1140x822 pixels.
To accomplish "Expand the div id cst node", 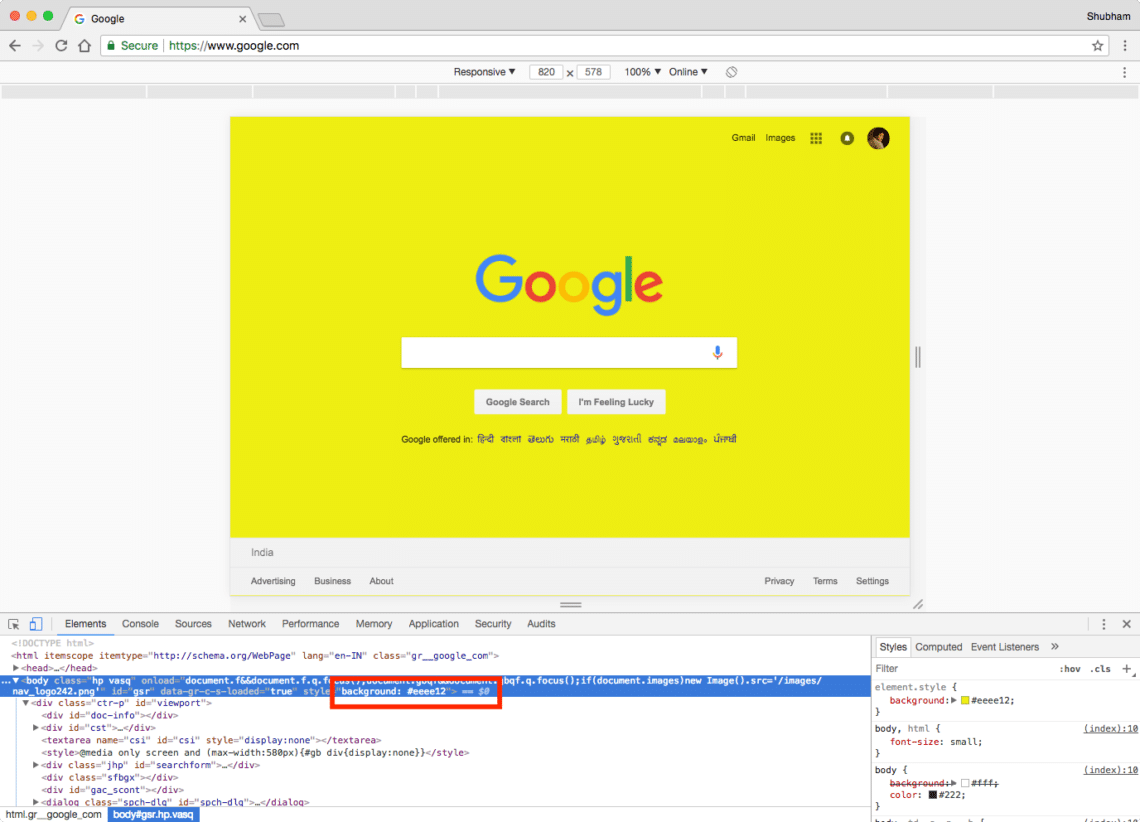I will click(x=36, y=728).
